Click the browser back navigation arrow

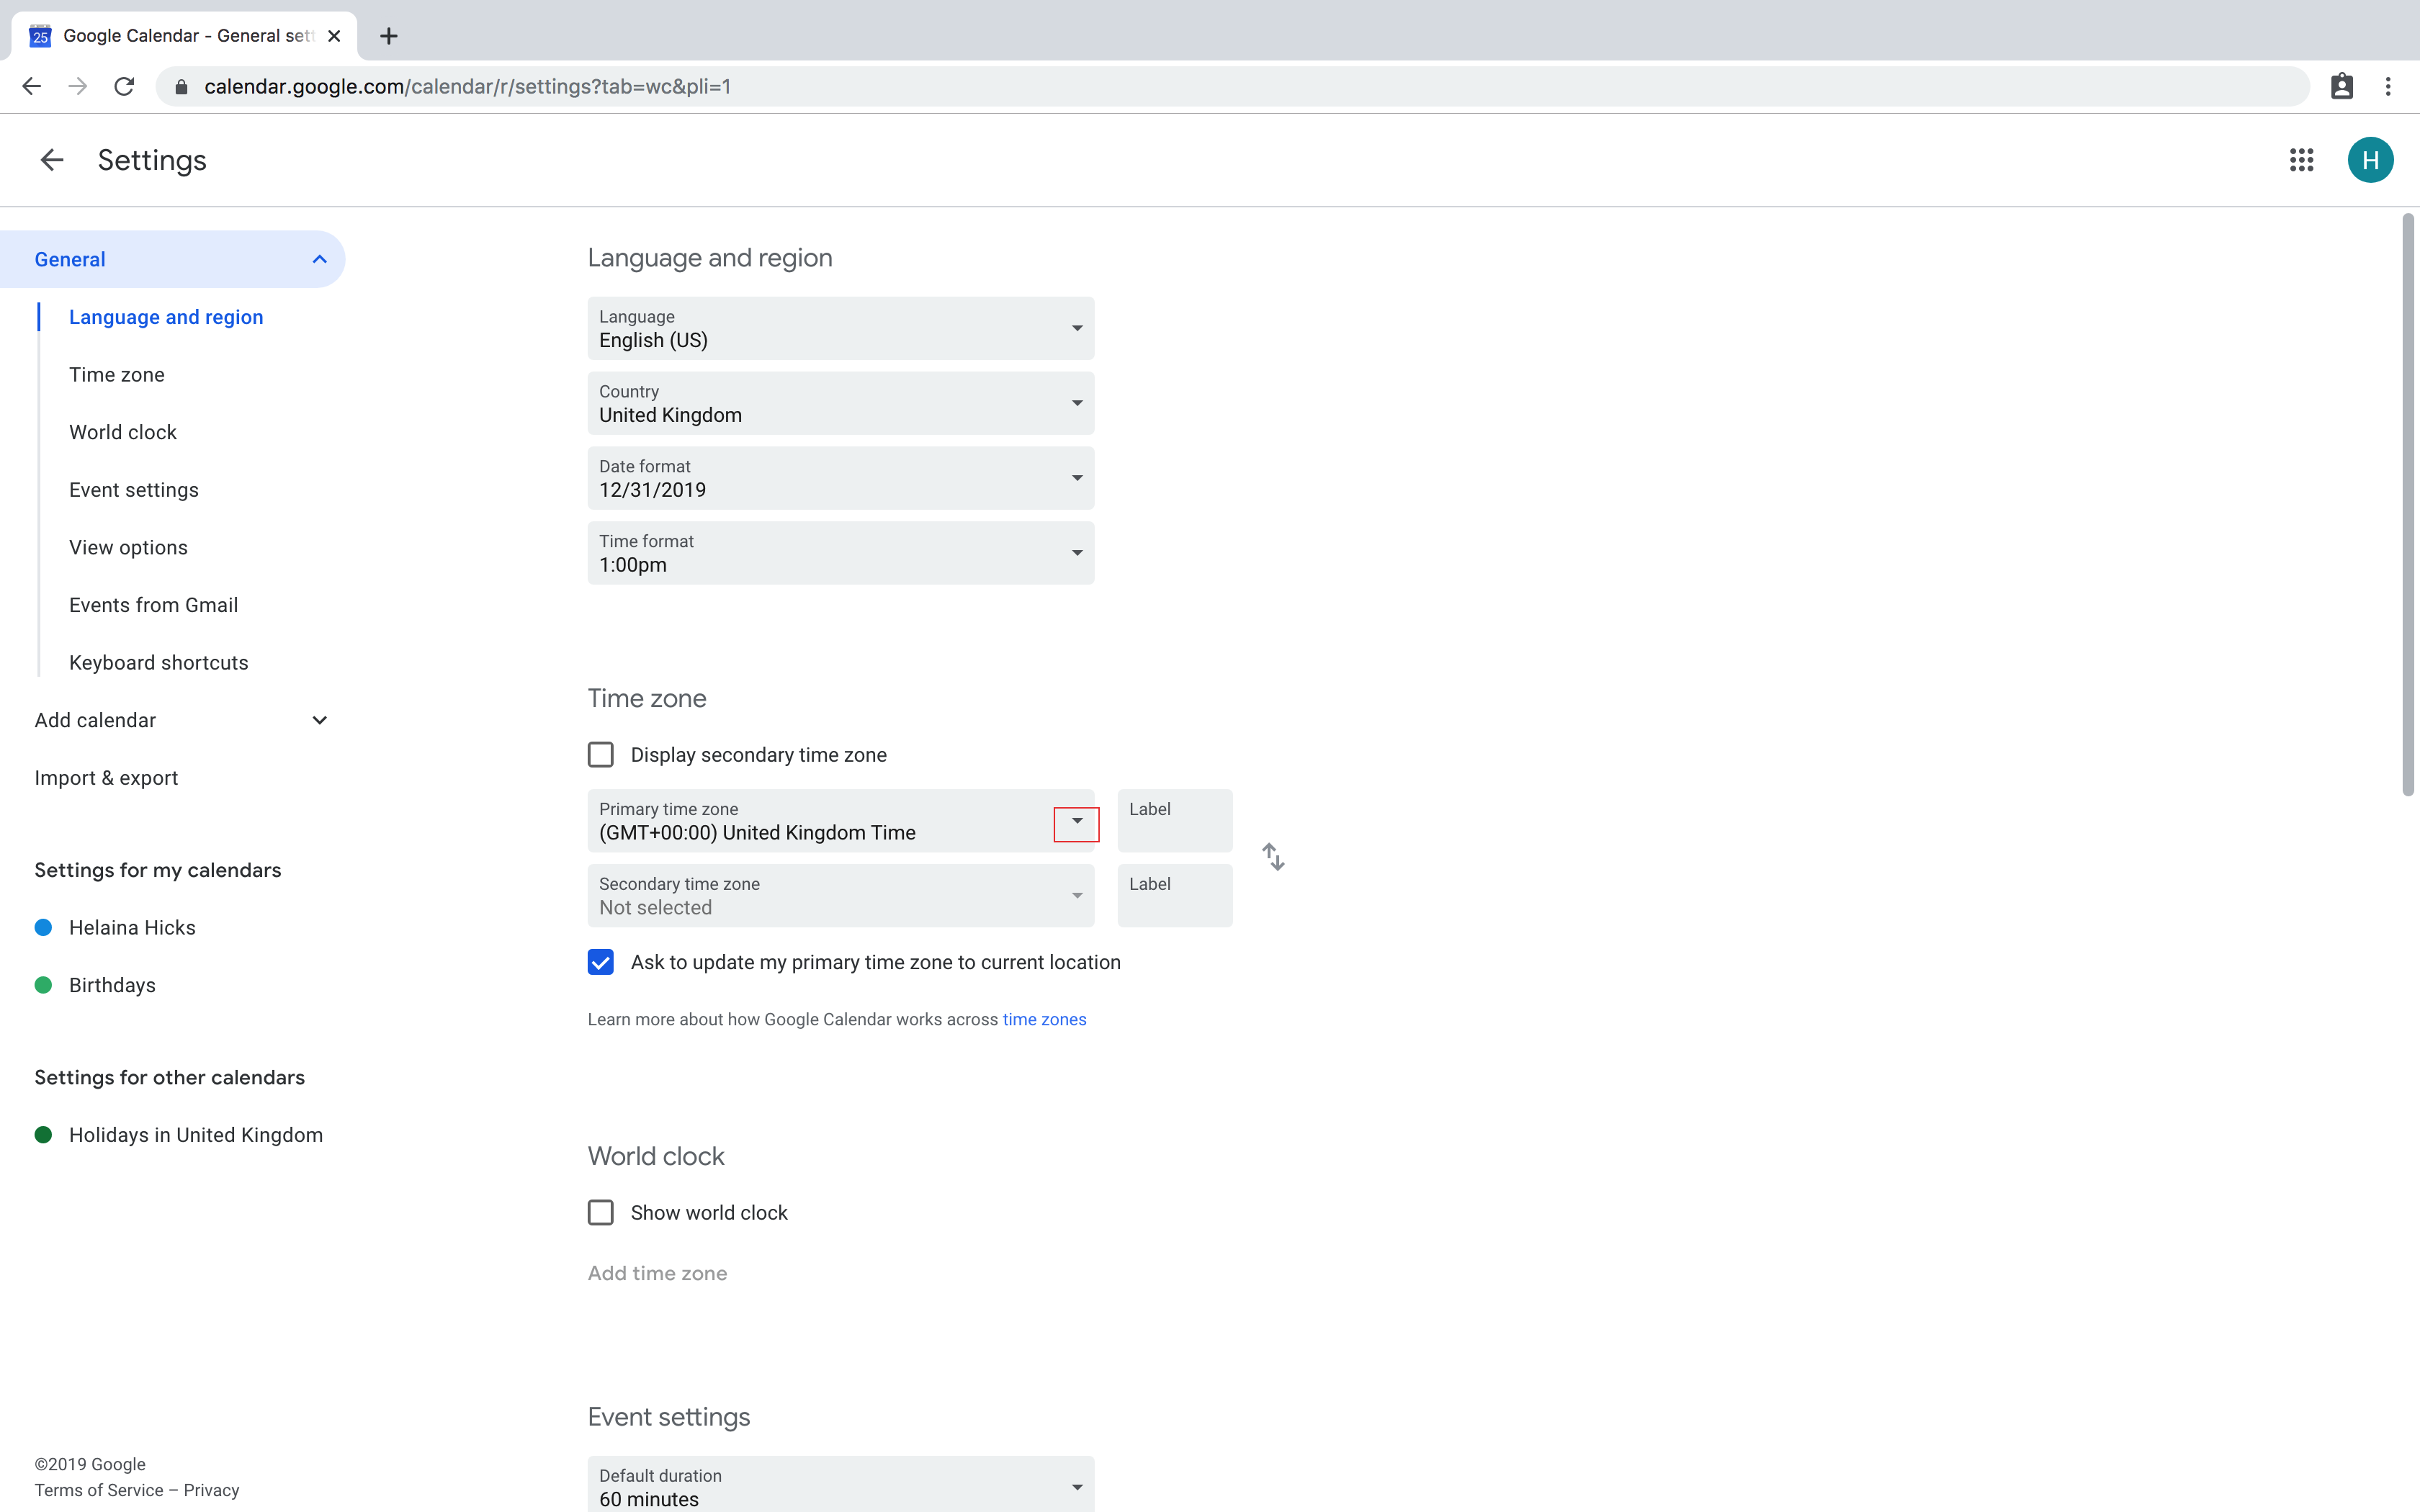(32, 87)
